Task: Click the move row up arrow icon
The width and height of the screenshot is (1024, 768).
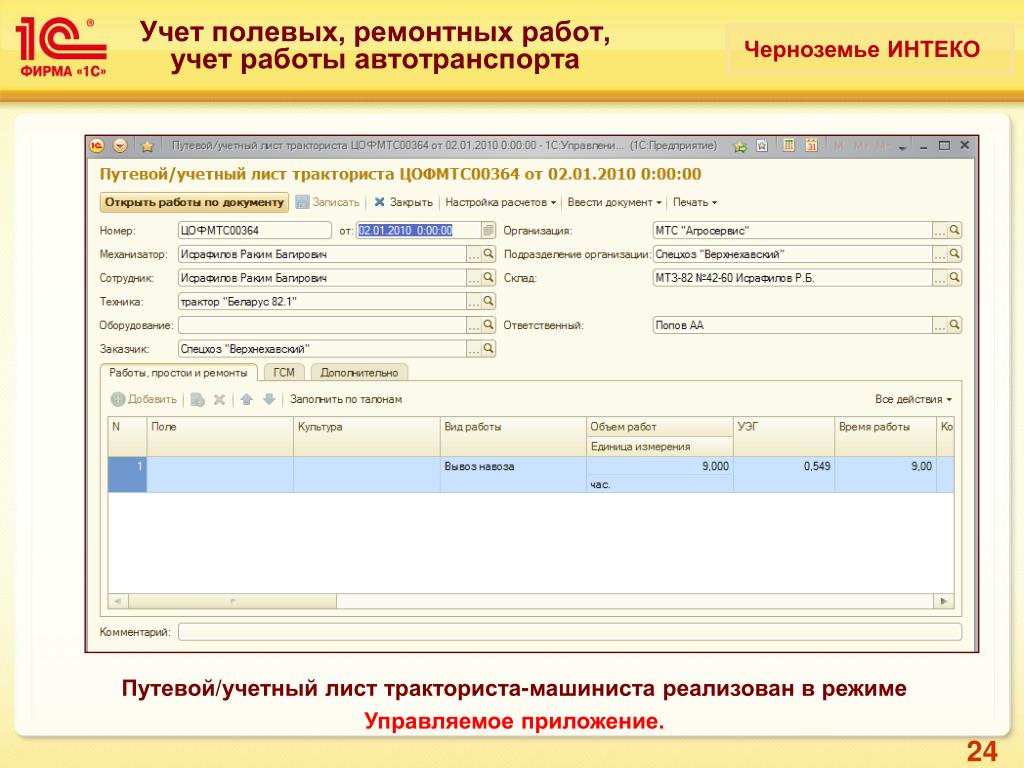Action: pos(246,399)
